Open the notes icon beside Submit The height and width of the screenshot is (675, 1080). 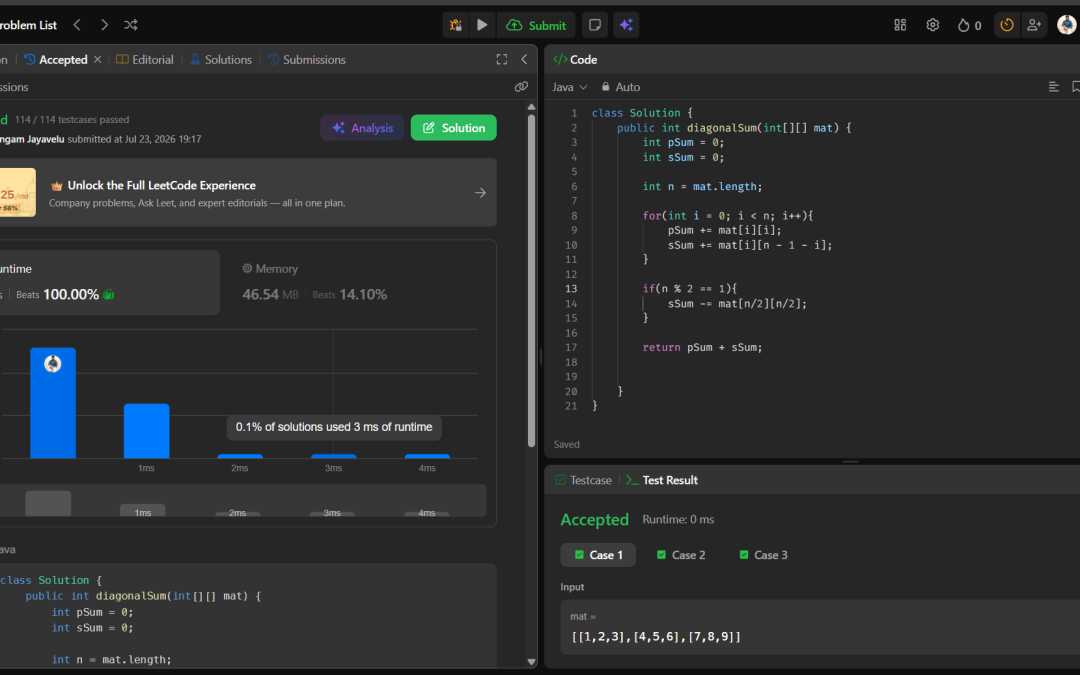click(x=594, y=25)
